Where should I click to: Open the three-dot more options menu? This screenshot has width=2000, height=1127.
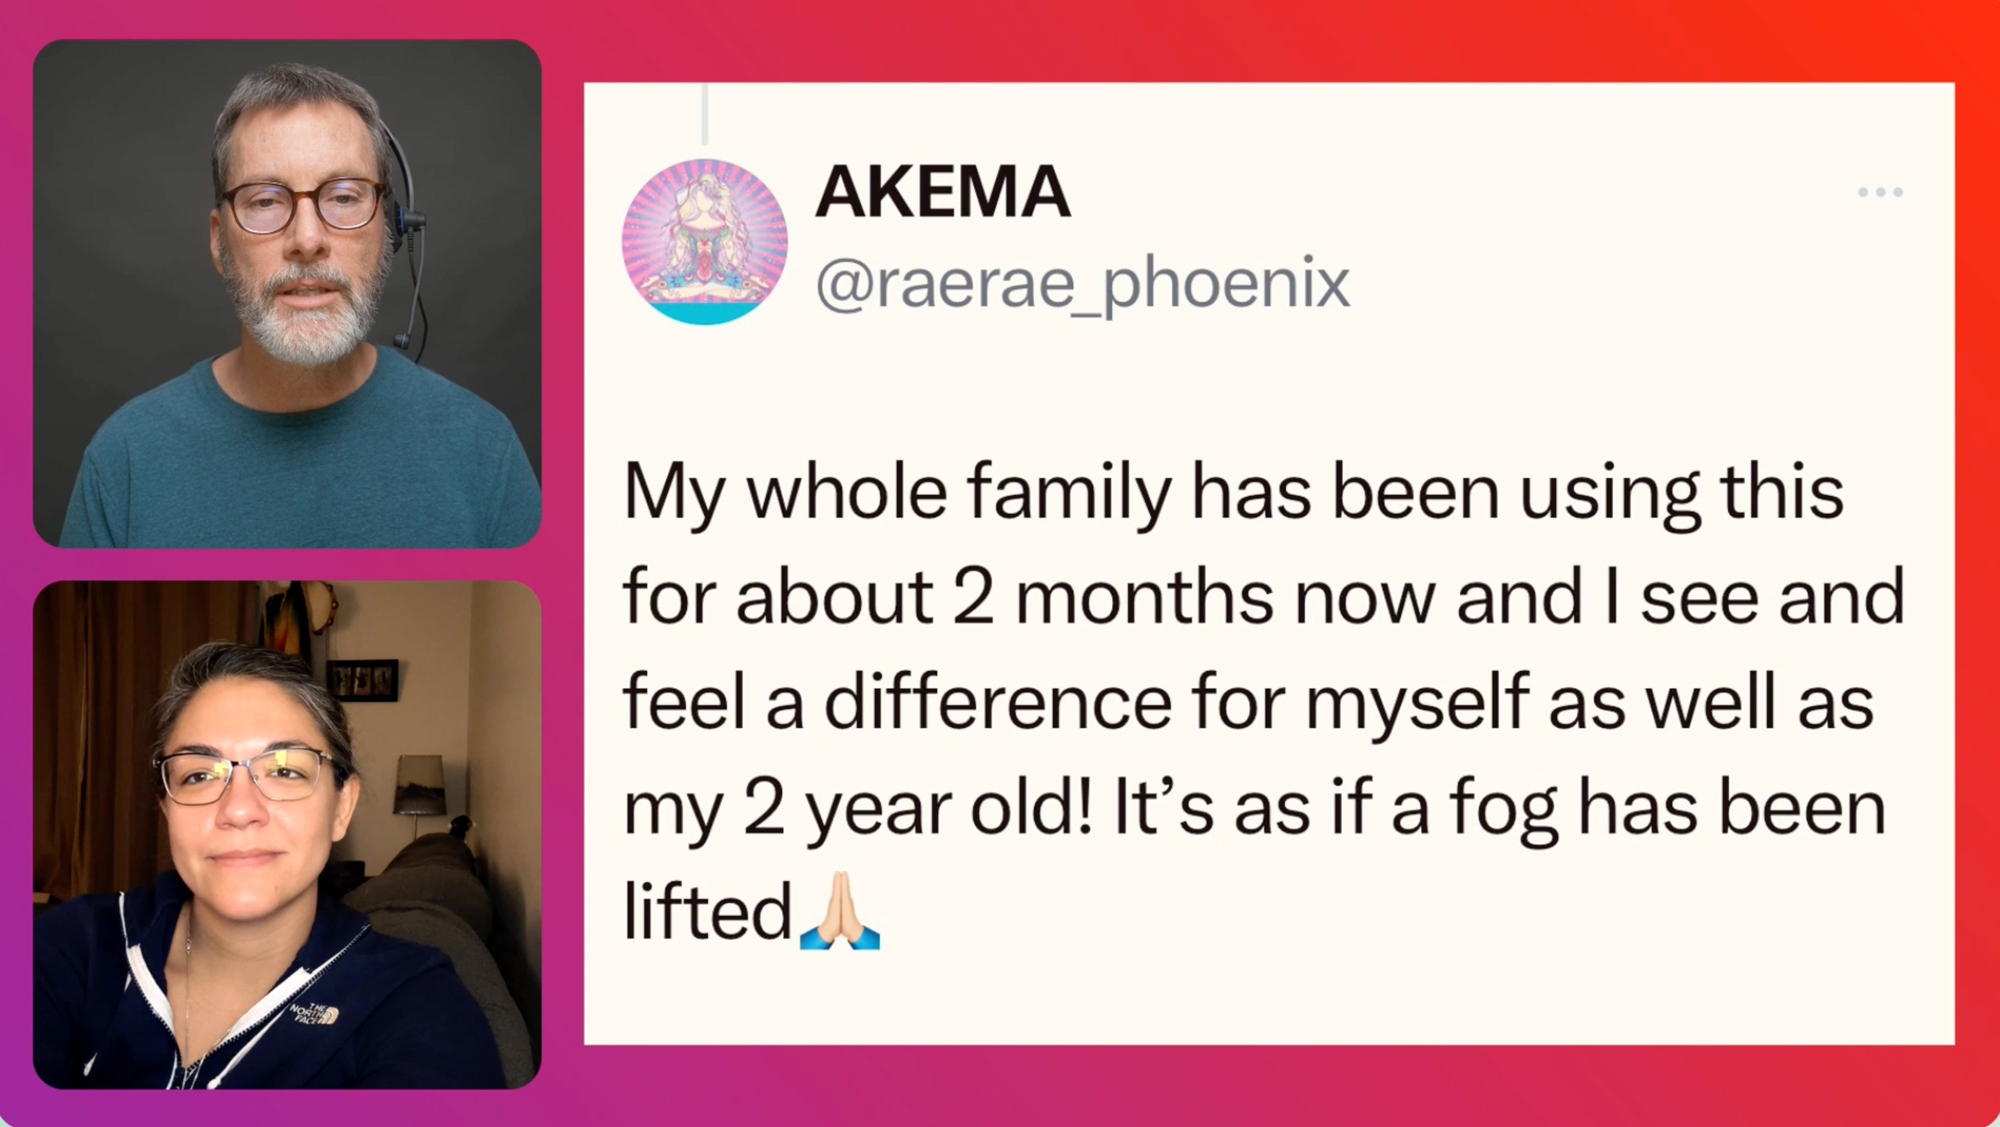(1880, 192)
